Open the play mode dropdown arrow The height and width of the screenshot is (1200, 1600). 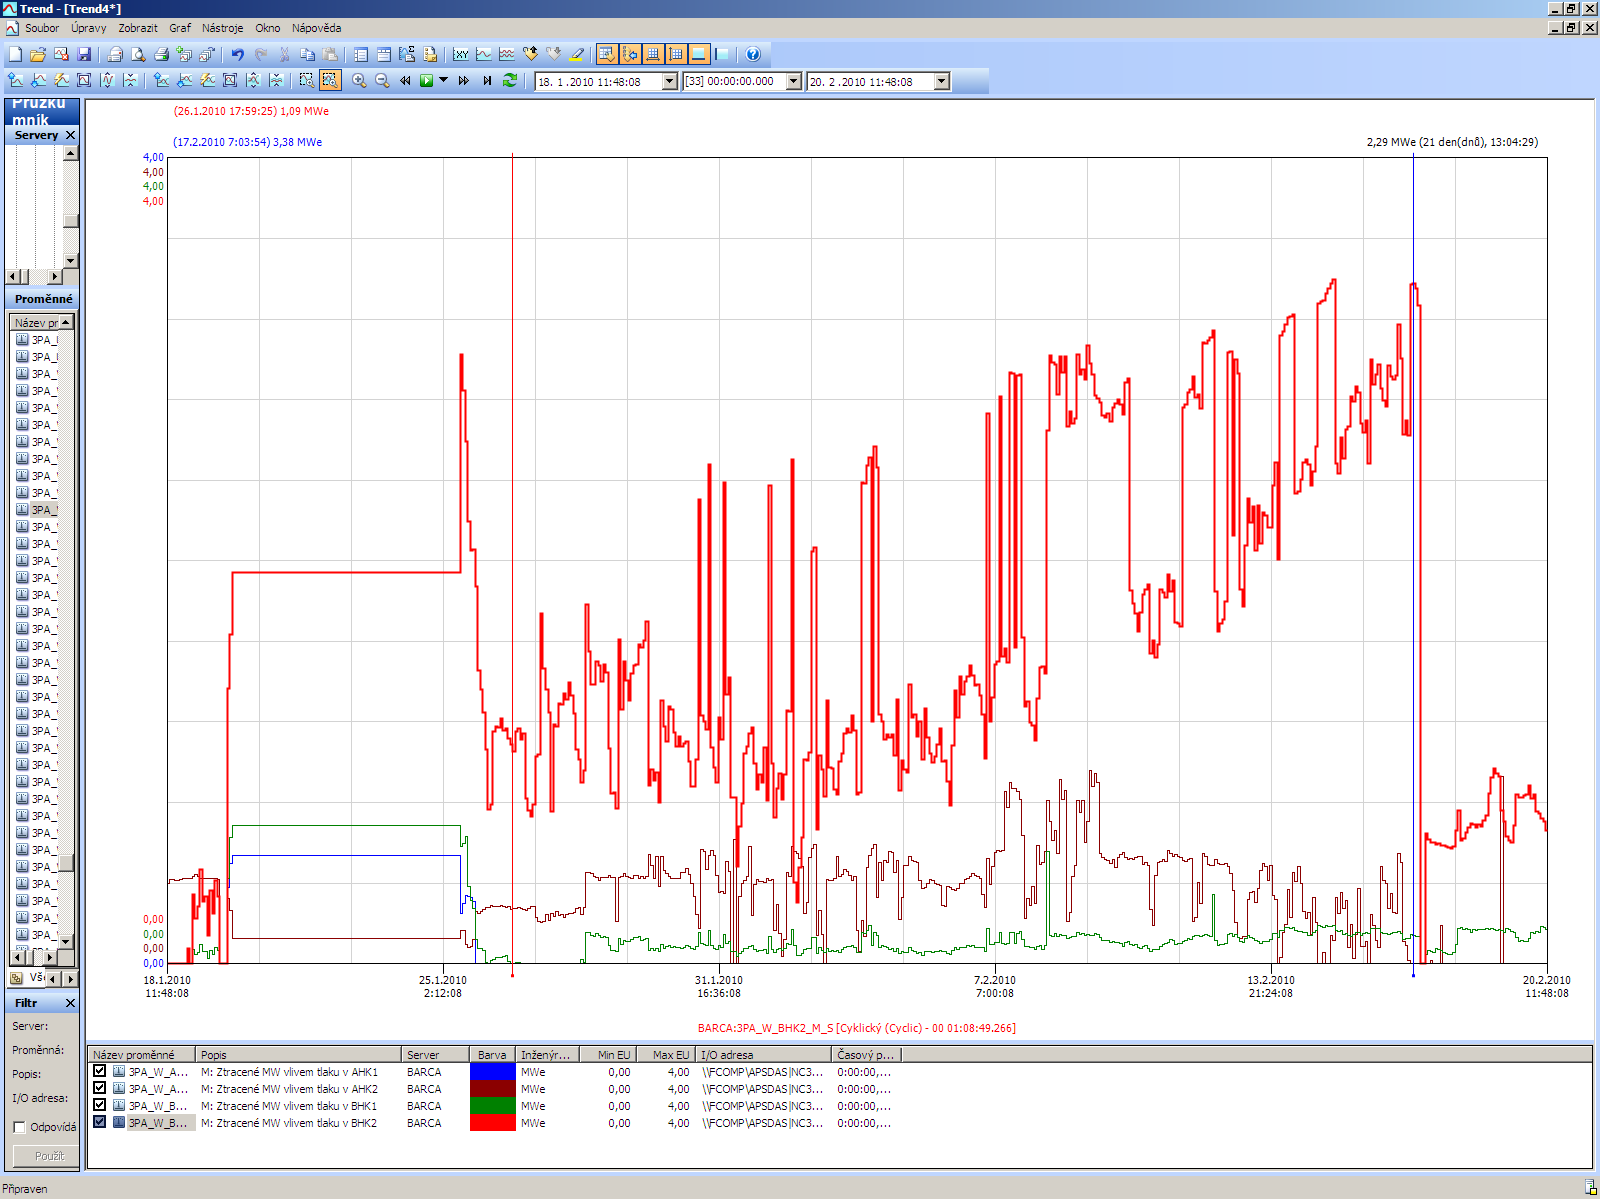pyautogui.click(x=443, y=81)
